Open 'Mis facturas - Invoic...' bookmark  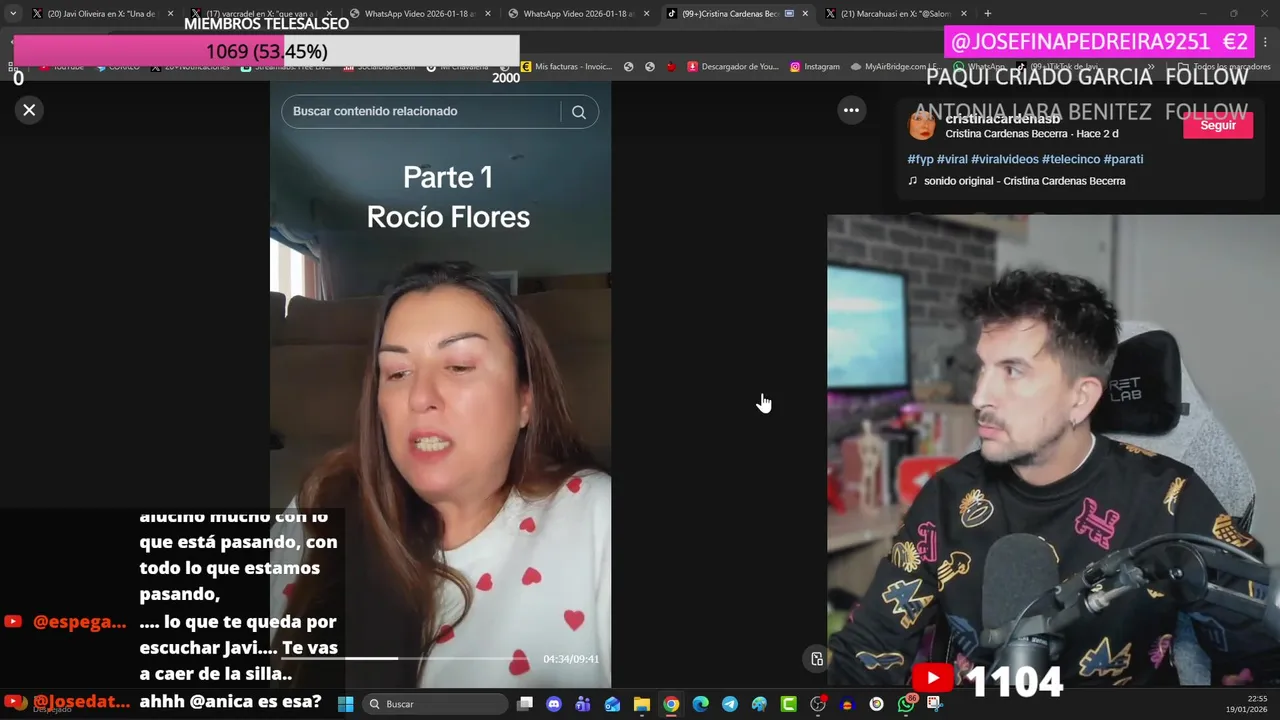click(x=566, y=67)
